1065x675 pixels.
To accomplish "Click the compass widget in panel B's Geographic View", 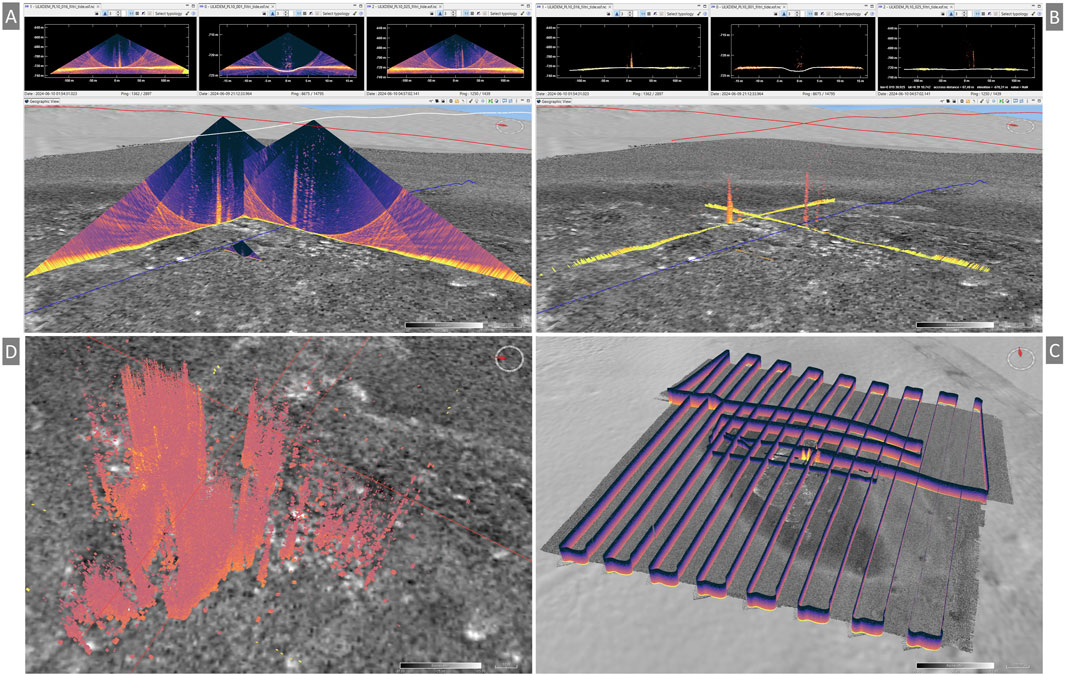I will point(1022,125).
